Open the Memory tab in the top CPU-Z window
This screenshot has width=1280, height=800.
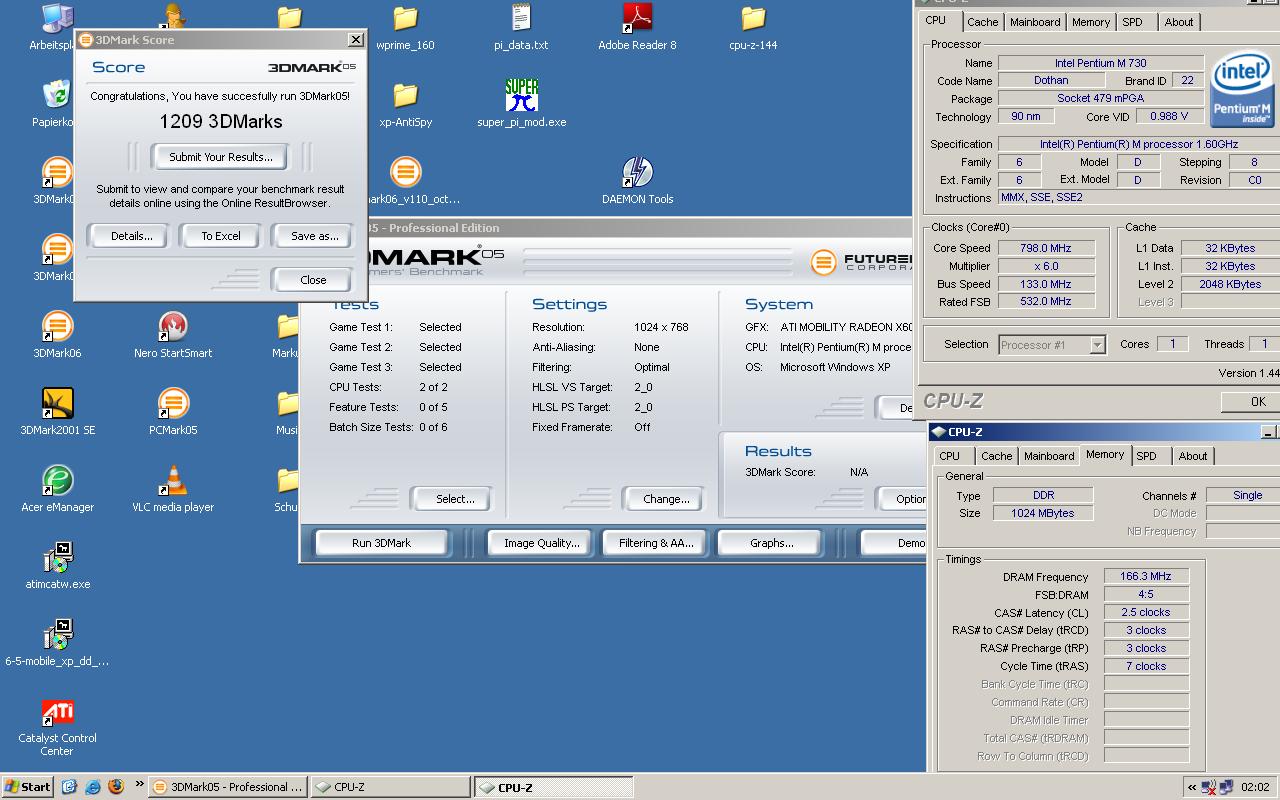pyautogui.click(x=1091, y=22)
